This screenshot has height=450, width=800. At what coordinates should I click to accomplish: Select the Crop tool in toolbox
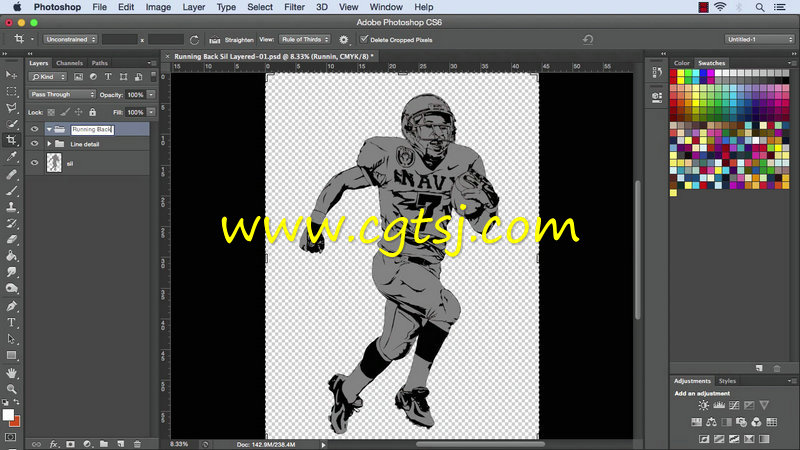[11, 140]
